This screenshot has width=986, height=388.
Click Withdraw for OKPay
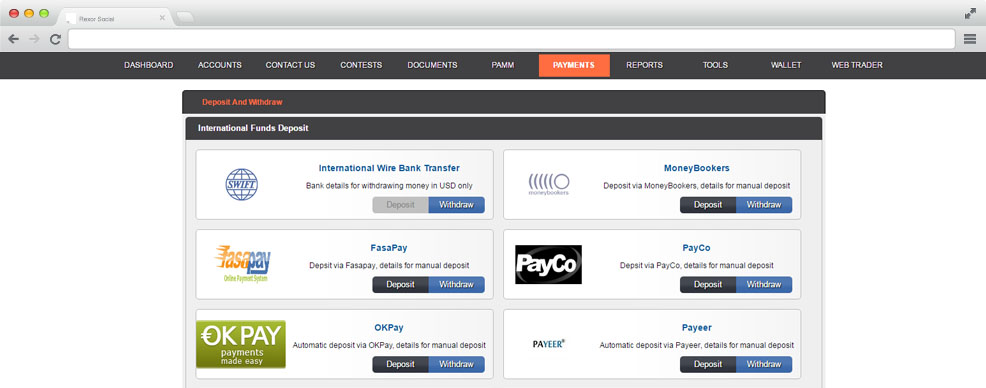[x=457, y=365]
